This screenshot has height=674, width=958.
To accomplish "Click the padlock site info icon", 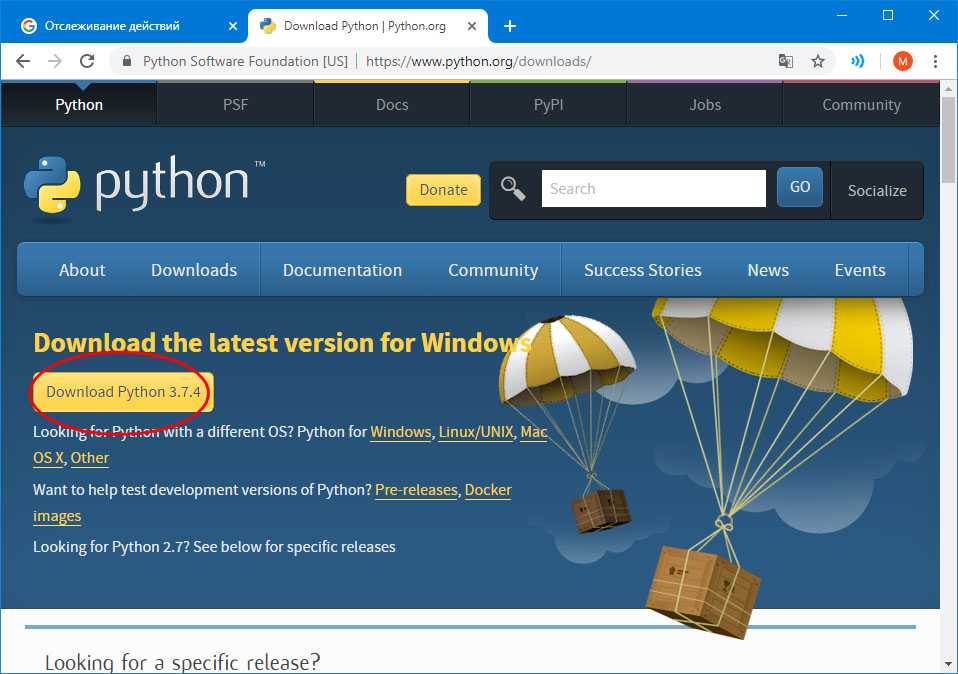I will (126, 61).
